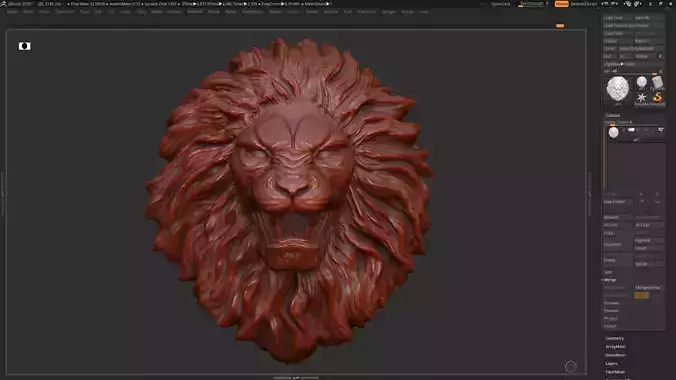
Task: Click Make PolyMesh3D button
Action: point(641,49)
